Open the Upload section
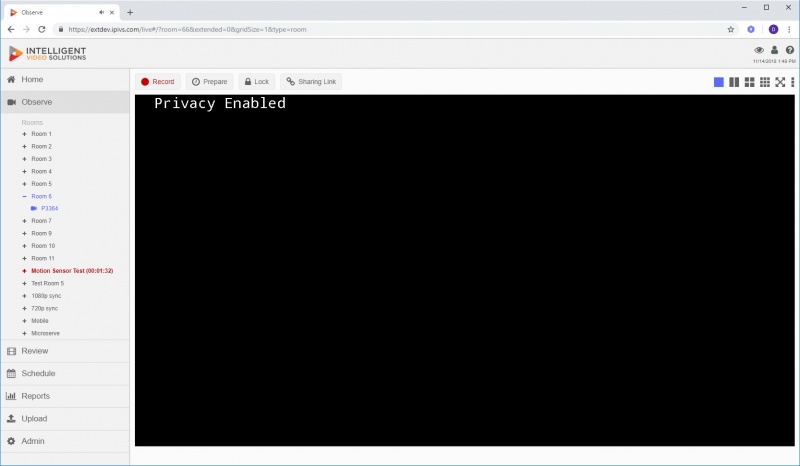The image size is (800, 466). point(65,419)
